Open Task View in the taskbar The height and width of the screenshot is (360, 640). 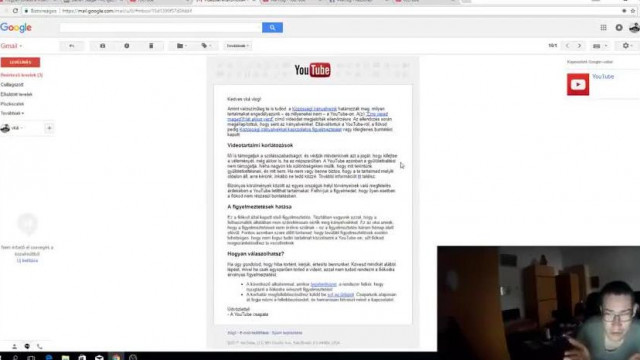click(x=31, y=357)
